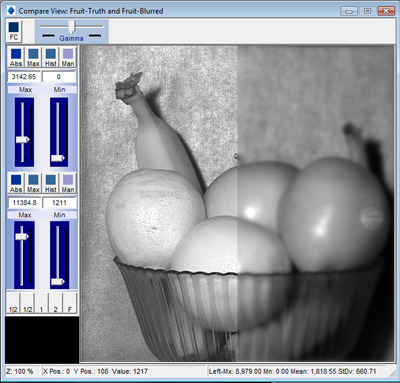Image resolution: width=400 pixels, height=383 pixels.
Task: Select Hist scaling in the lower button row
Action: [x=51, y=183]
